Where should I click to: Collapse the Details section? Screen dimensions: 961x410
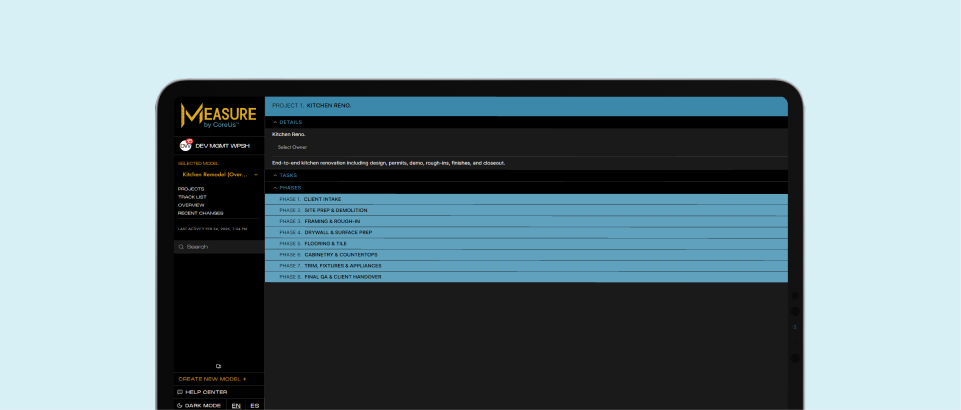tap(287, 122)
